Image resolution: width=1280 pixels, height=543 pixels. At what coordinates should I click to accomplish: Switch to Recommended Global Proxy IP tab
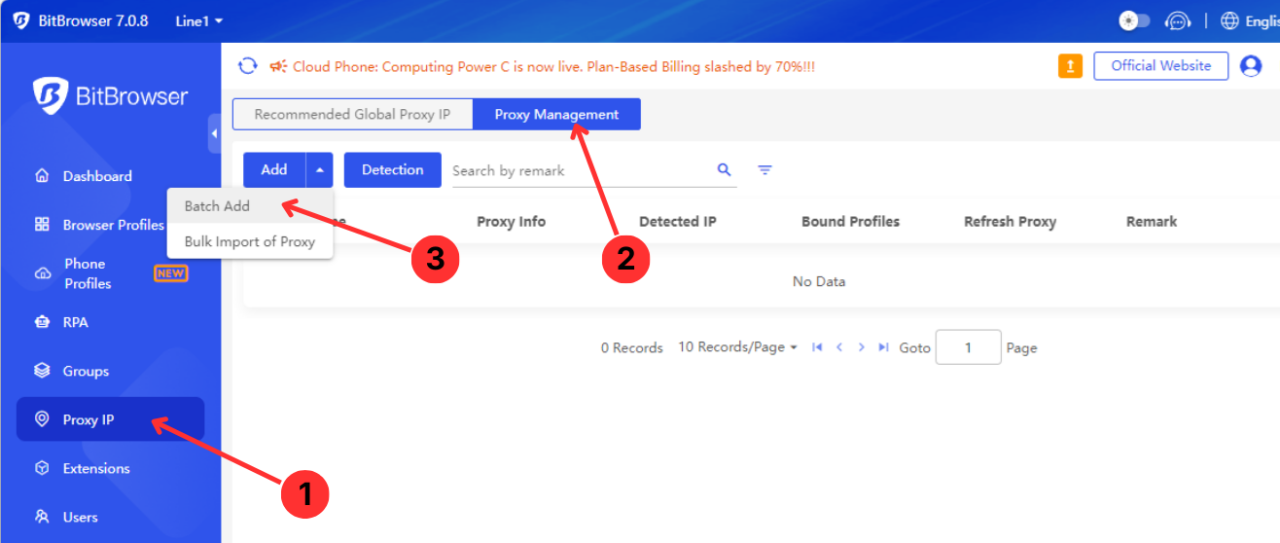[x=352, y=114]
